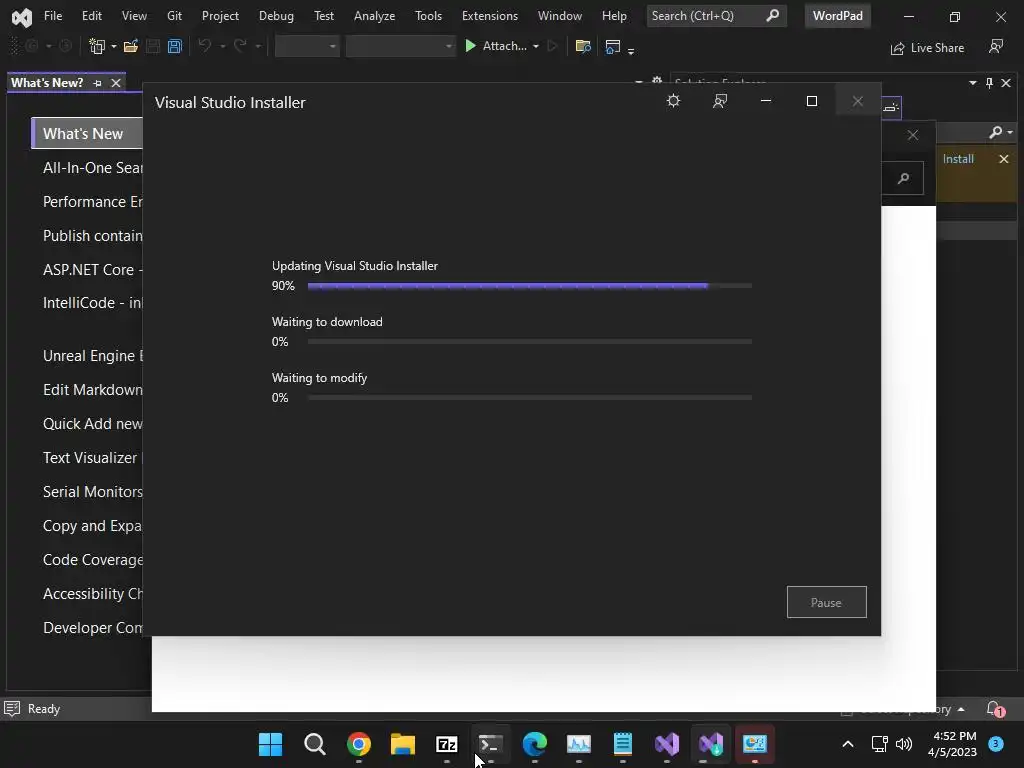Screen dimensions: 1024x768
Task: Click the Undo toolbar icon
Action: click(x=204, y=46)
